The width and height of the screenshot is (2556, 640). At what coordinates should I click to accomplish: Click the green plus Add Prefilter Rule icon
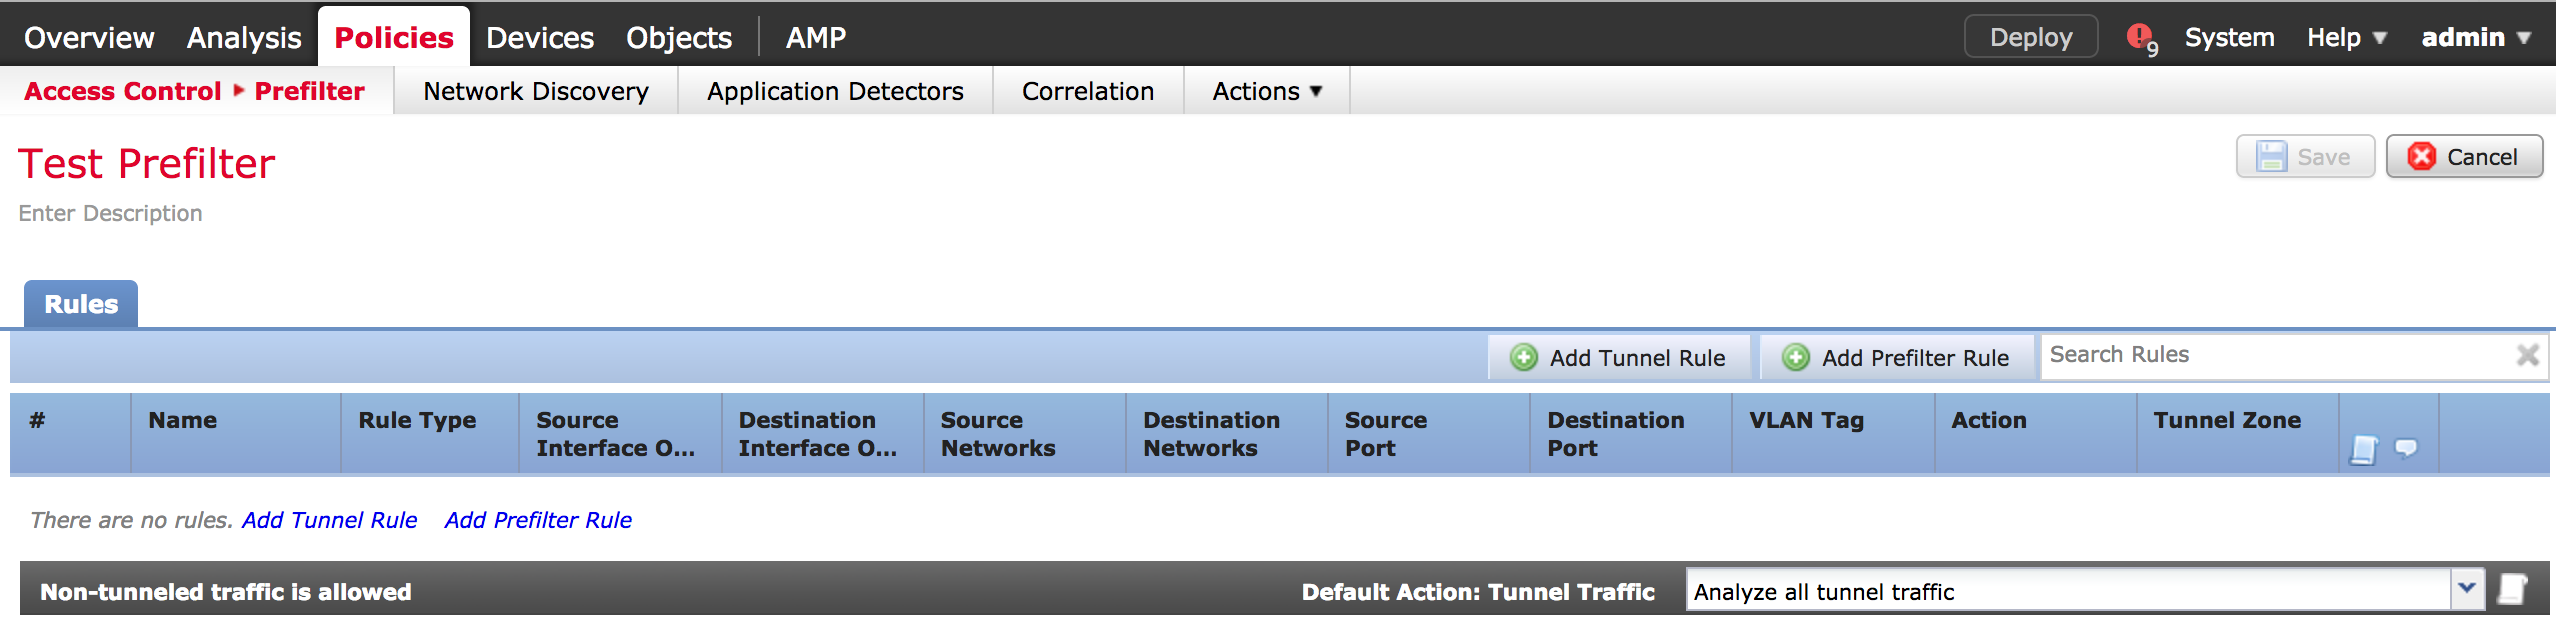pyautogui.click(x=1795, y=358)
